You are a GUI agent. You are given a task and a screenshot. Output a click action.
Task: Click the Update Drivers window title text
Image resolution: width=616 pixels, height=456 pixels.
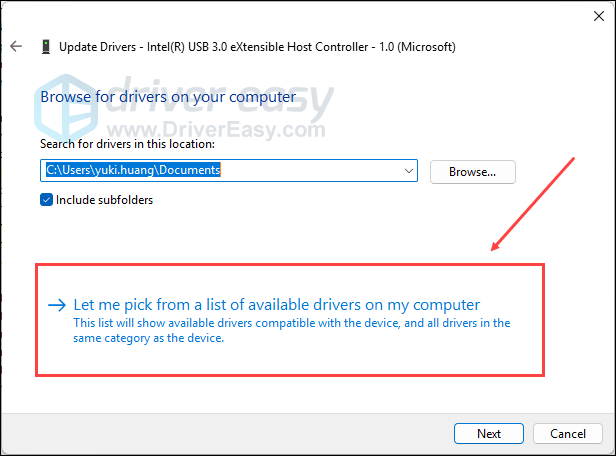(258, 46)
